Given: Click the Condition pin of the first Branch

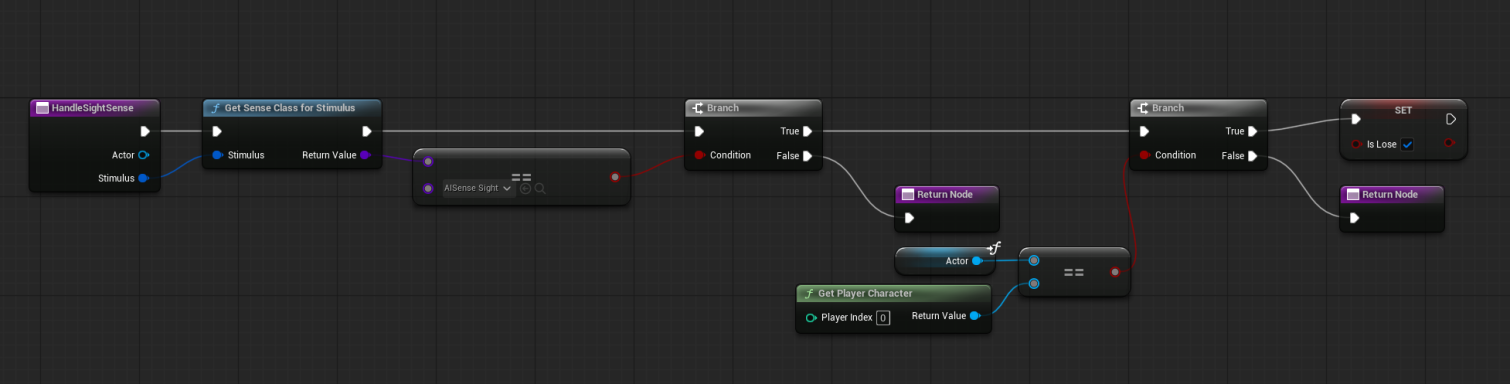Looking at the screenshot, I should (x=699, y=155).
